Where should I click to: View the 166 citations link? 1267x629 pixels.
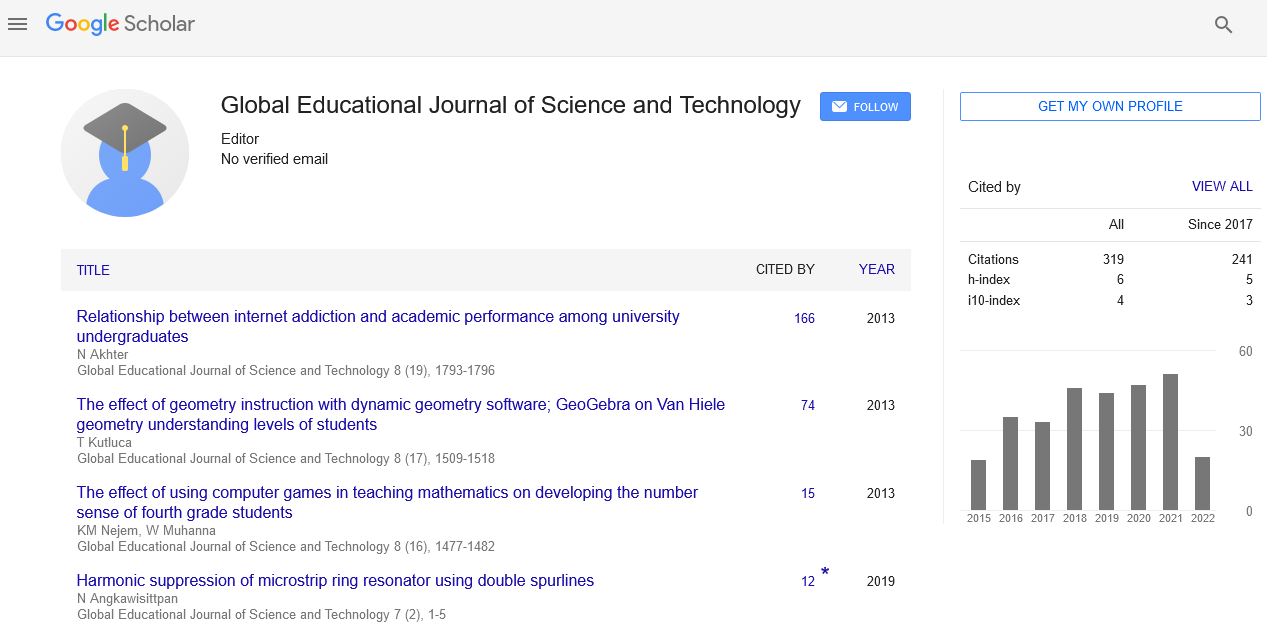pyautogui.click(x=804, y=319)
